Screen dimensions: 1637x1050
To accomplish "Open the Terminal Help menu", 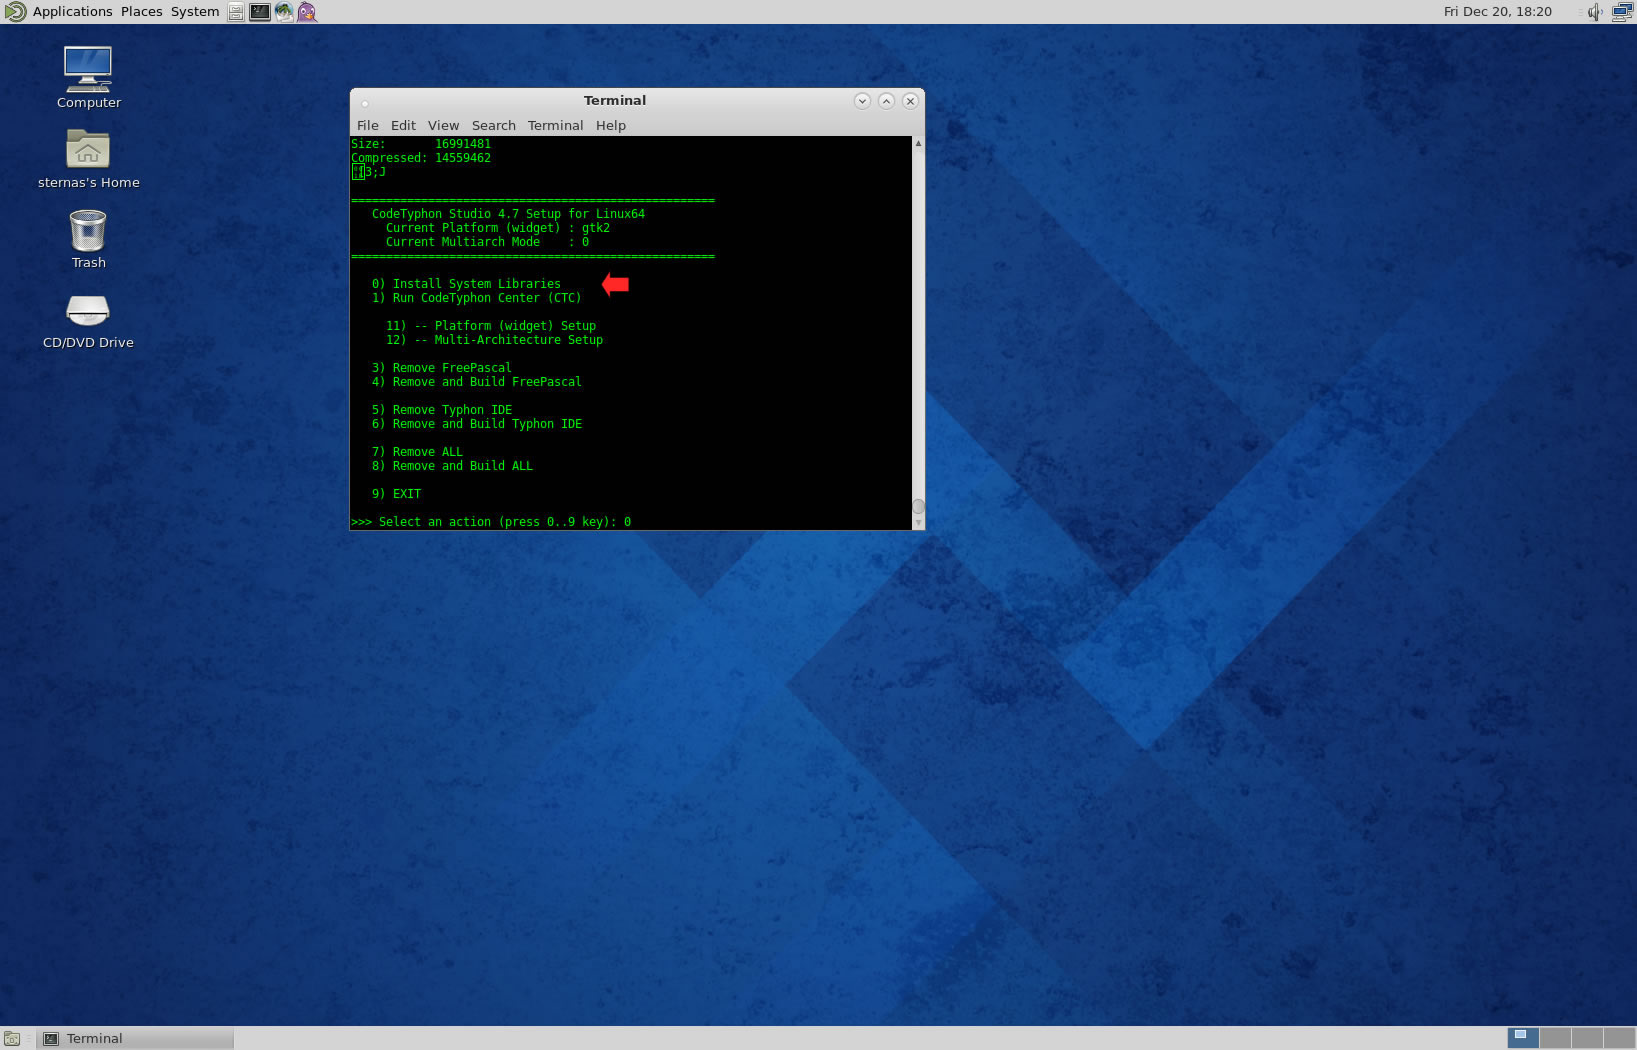I will pos(611,125).
